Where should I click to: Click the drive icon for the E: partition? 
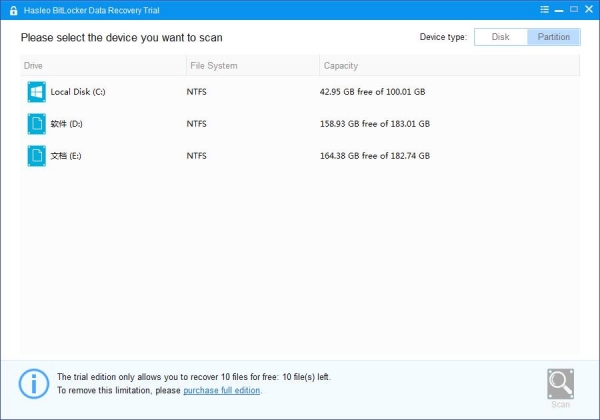tap(36, 156)
